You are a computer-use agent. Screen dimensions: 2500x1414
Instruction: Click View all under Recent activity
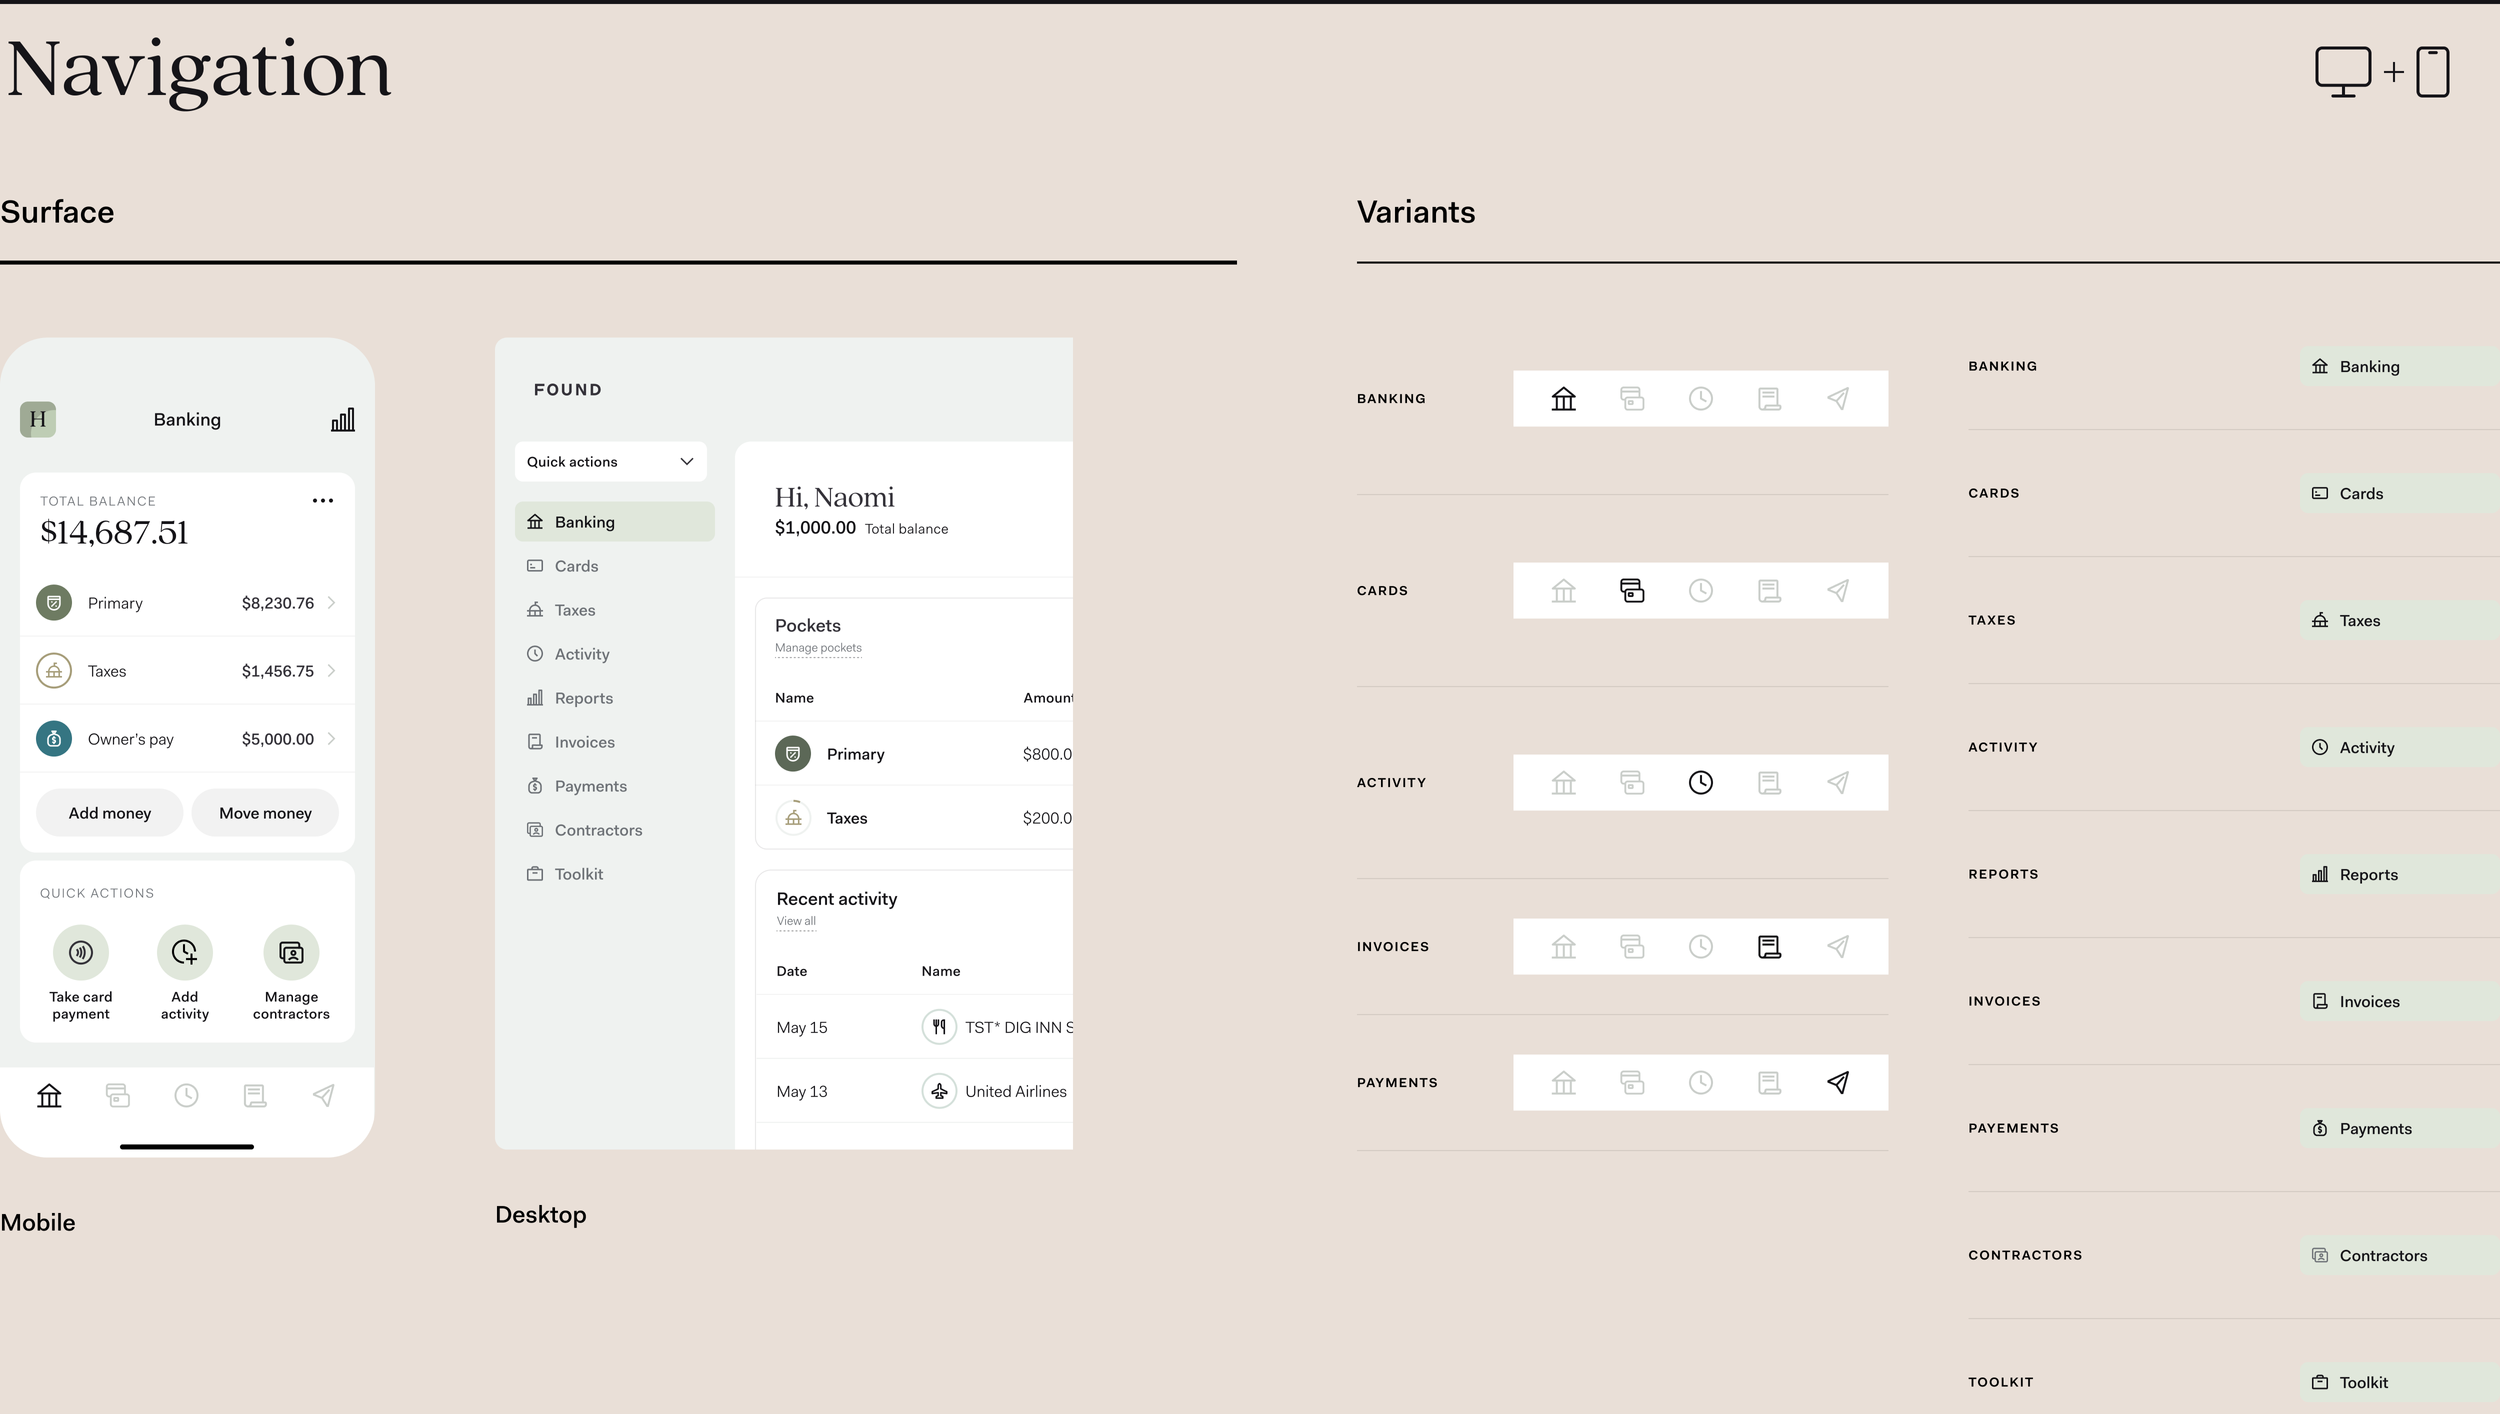click(796, 921)
